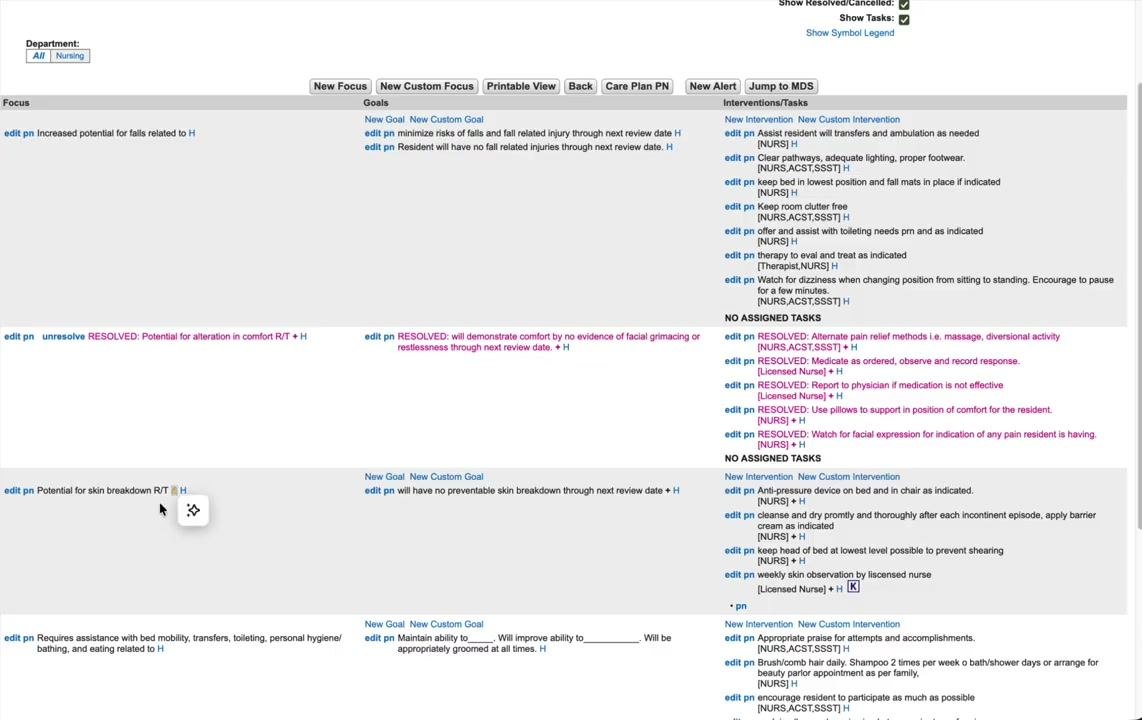Create a New Alert

[712, 87]
